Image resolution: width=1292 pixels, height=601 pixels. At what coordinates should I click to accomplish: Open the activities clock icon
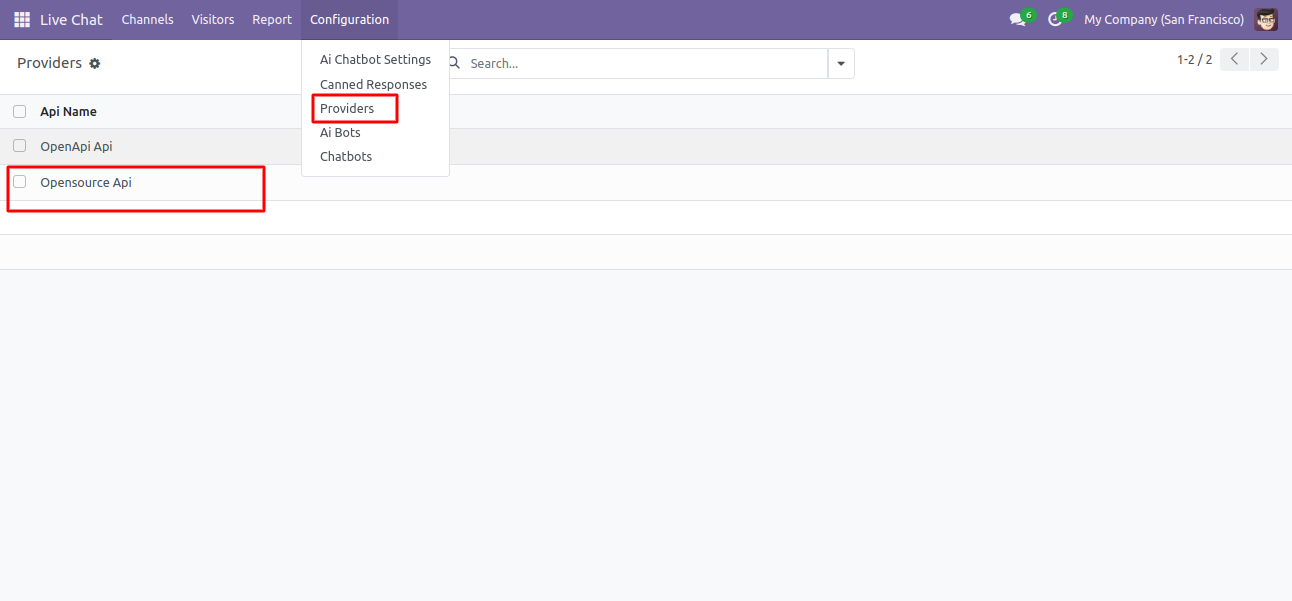(x=1054, y=20)
